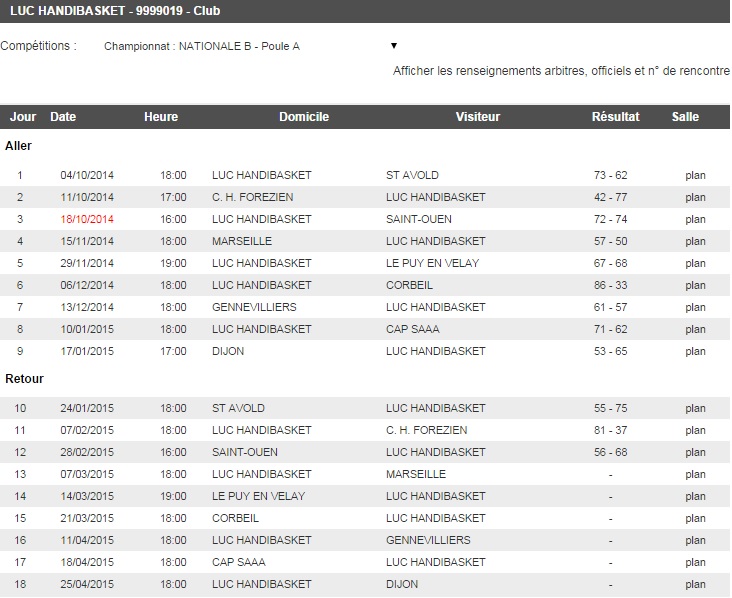The height and width of the screenshot is (598, 732).
Task: Open plan link for 28/02/2015 match
Action: [695, 452]
